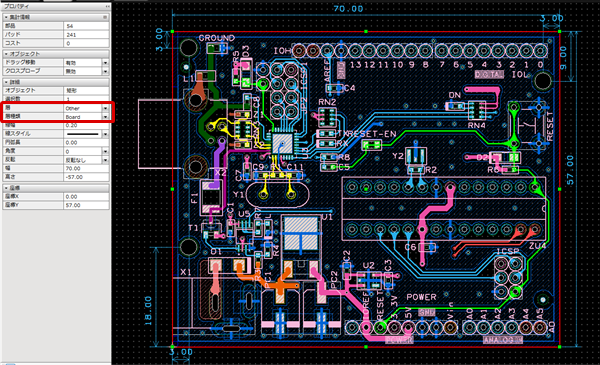Select the Y1 crystal component on board

coord(277,195)
